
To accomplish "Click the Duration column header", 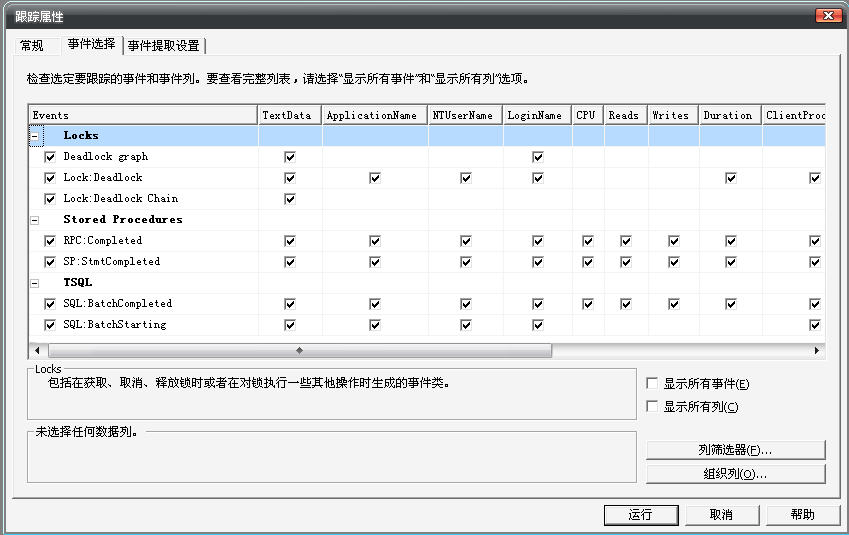I will 730,115.
